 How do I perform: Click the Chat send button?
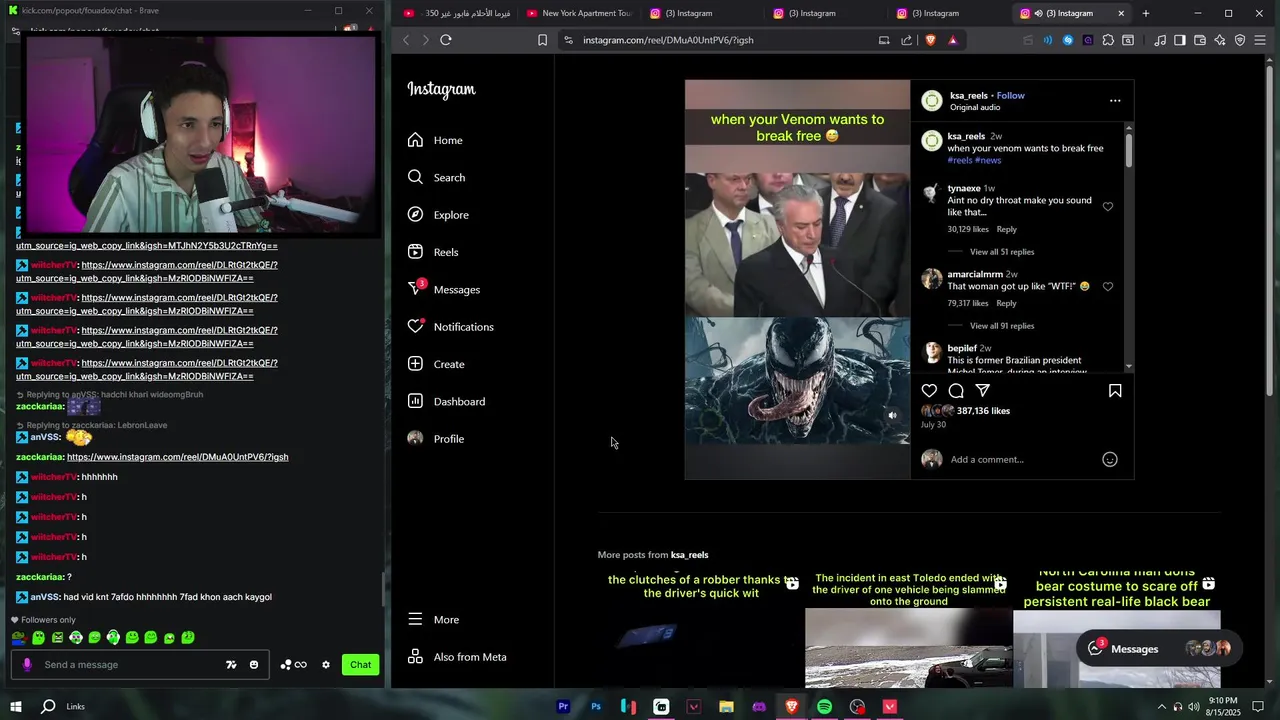(x=360, y=665)
